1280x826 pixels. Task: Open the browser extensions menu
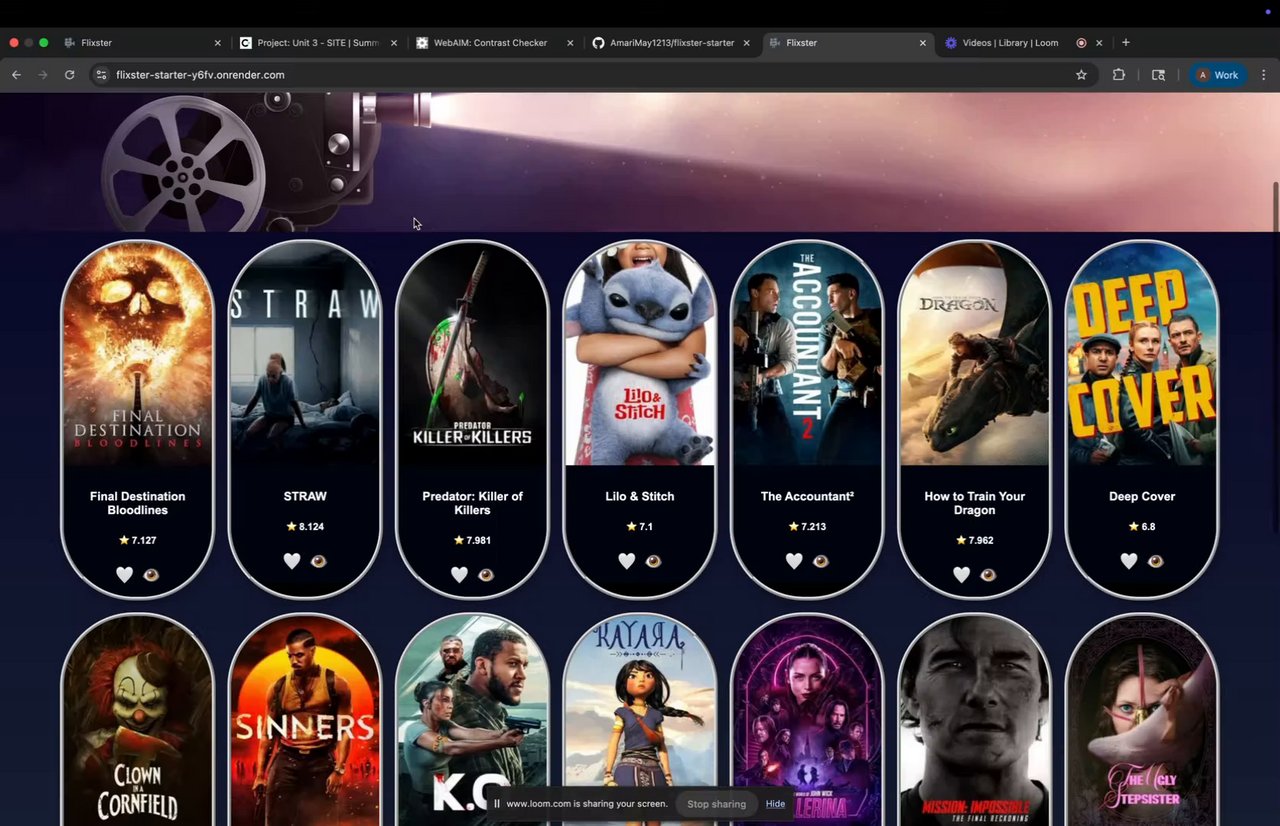1119,75
